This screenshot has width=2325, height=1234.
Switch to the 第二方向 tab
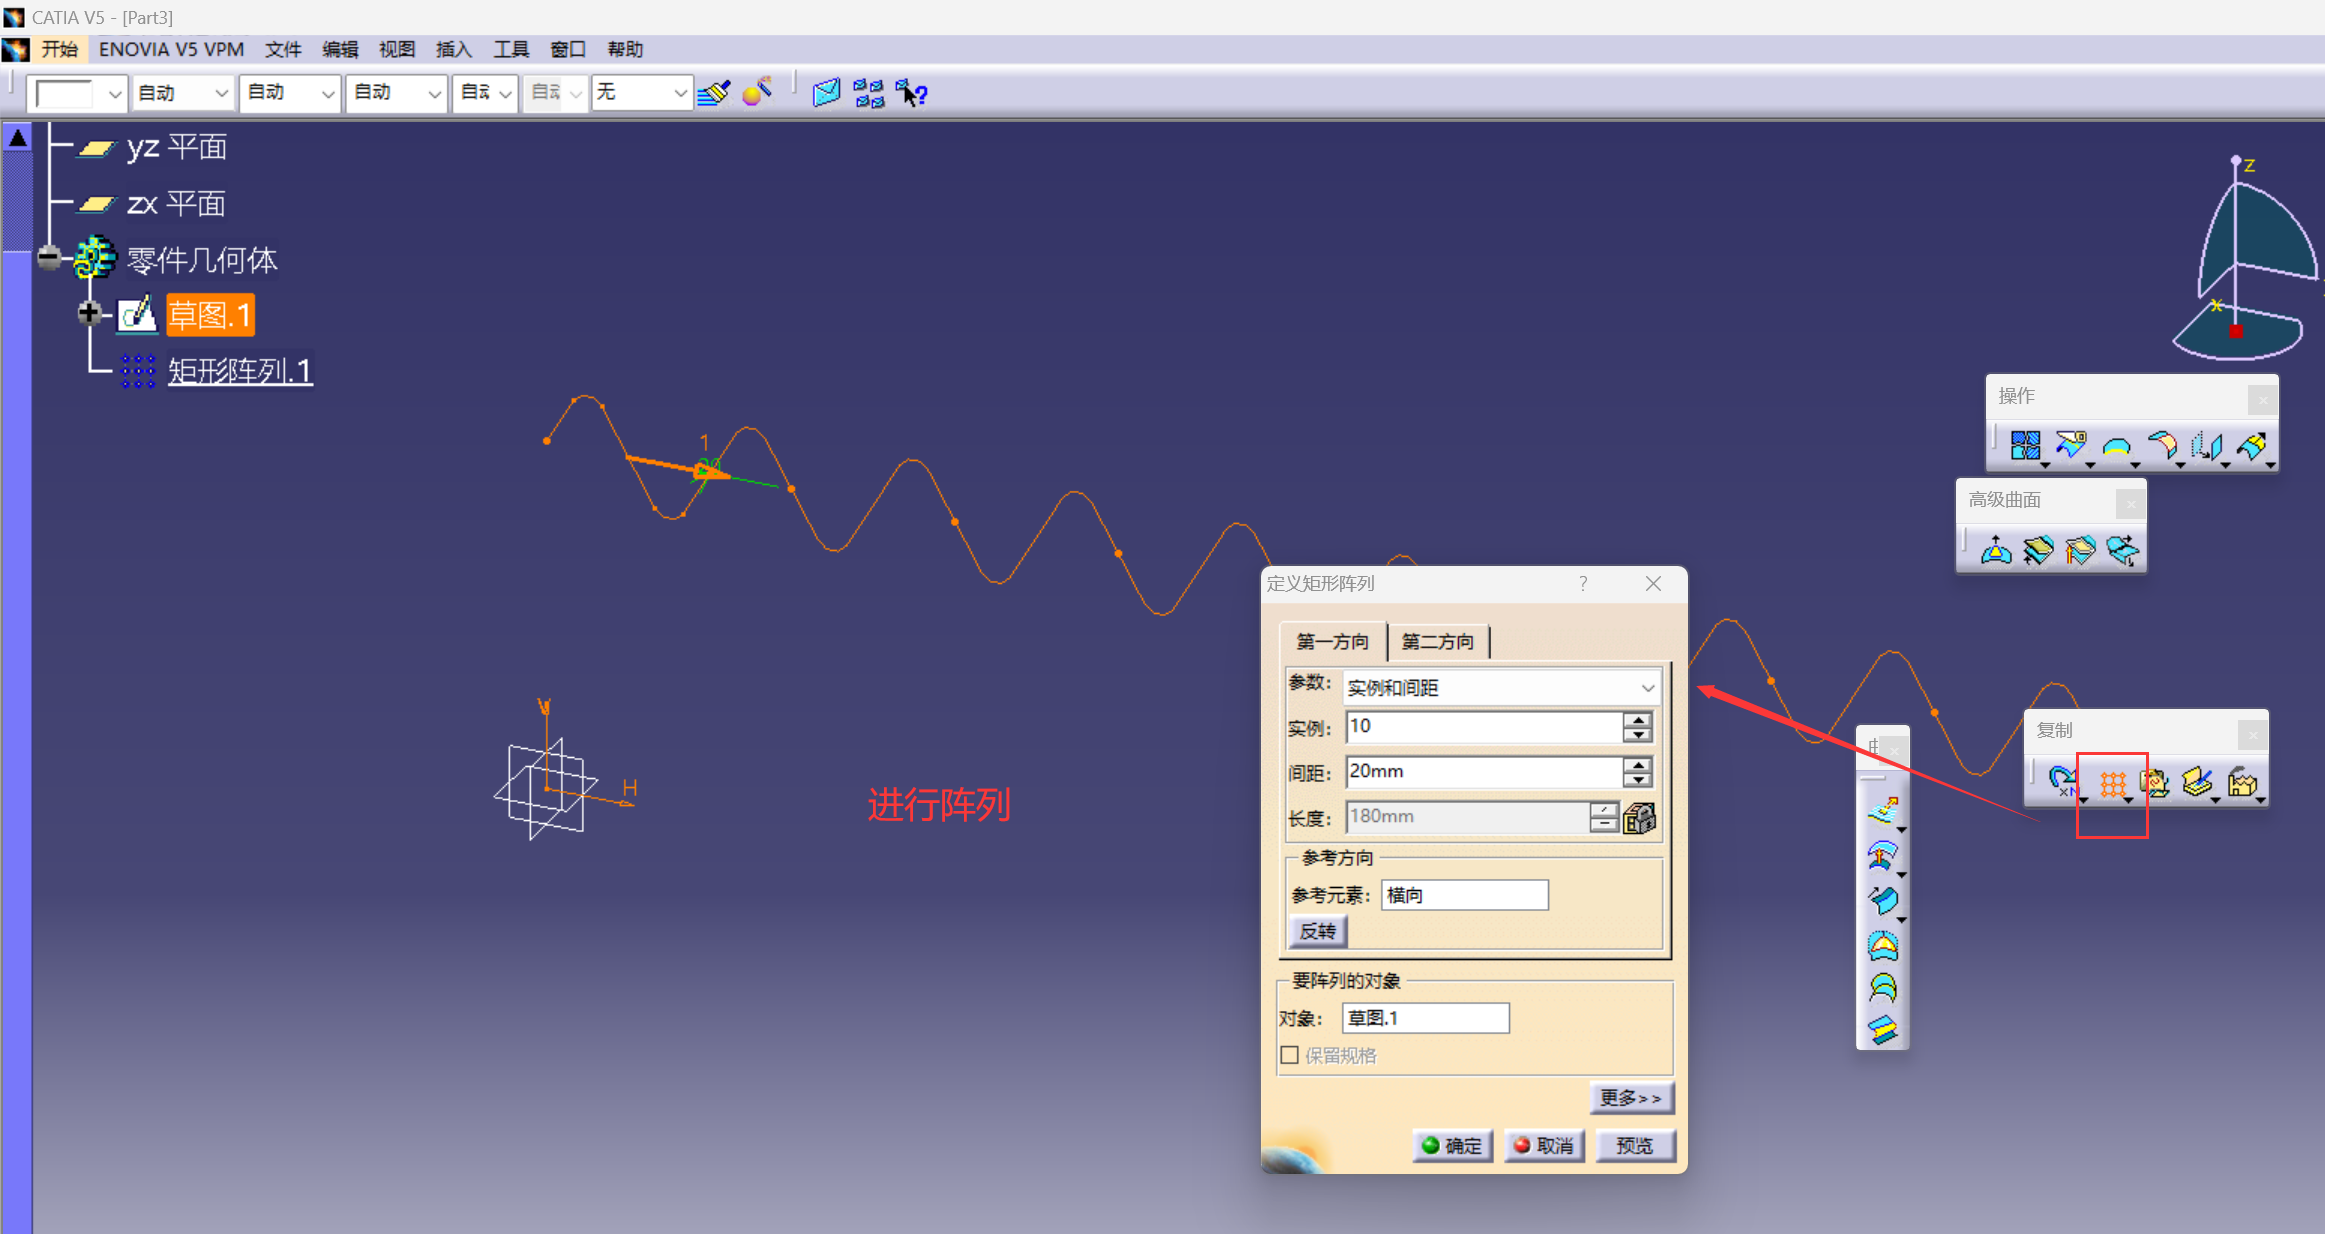[x=1437, y=641]
